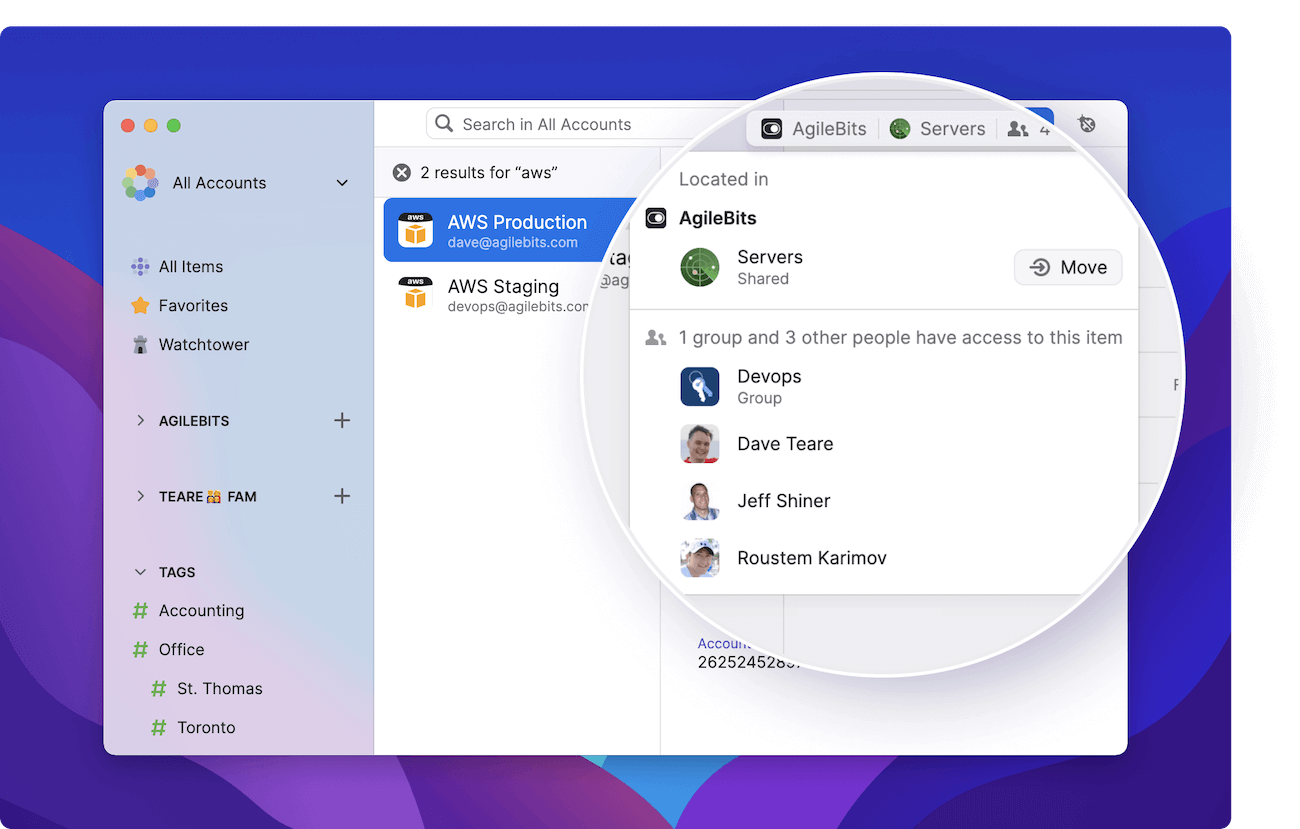The width and height of the screenshot is (1300, 829).
Task: Select the St. Thomas tag
Action: coord(220,689)
